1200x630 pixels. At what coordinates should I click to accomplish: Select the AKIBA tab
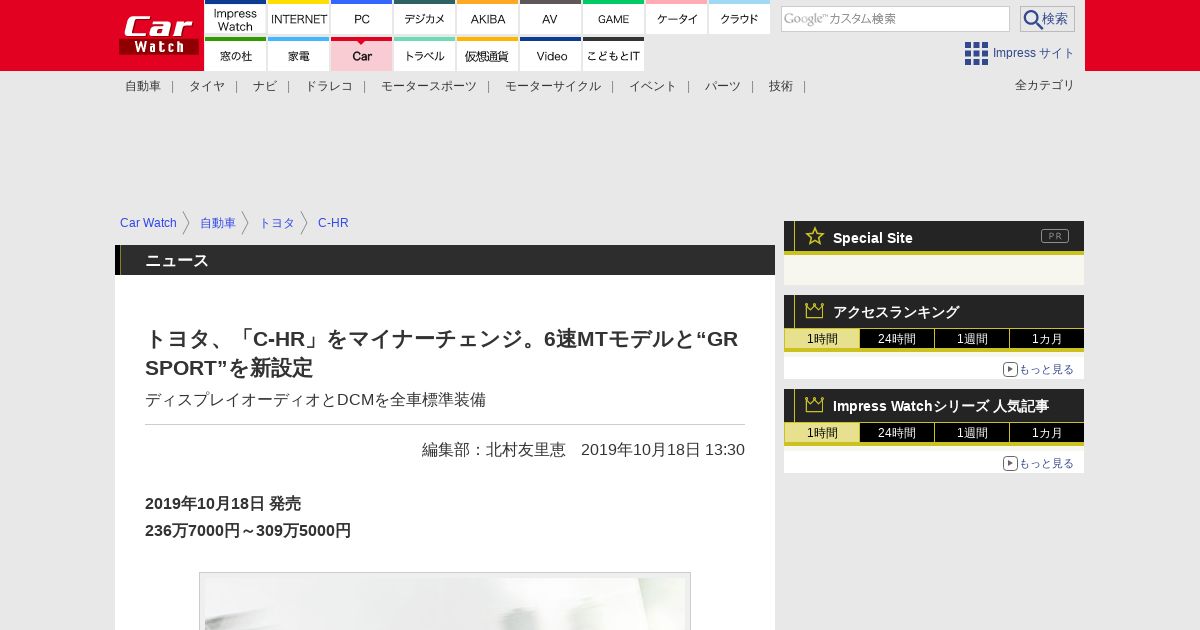487,18
